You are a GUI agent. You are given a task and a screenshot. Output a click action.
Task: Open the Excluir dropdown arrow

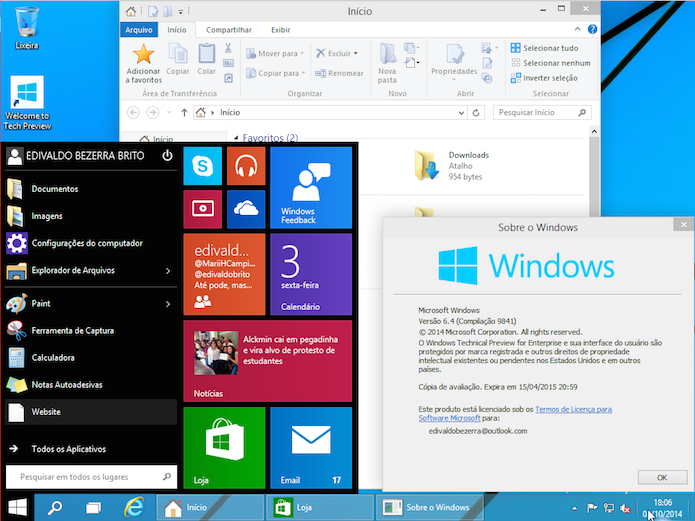355,54
